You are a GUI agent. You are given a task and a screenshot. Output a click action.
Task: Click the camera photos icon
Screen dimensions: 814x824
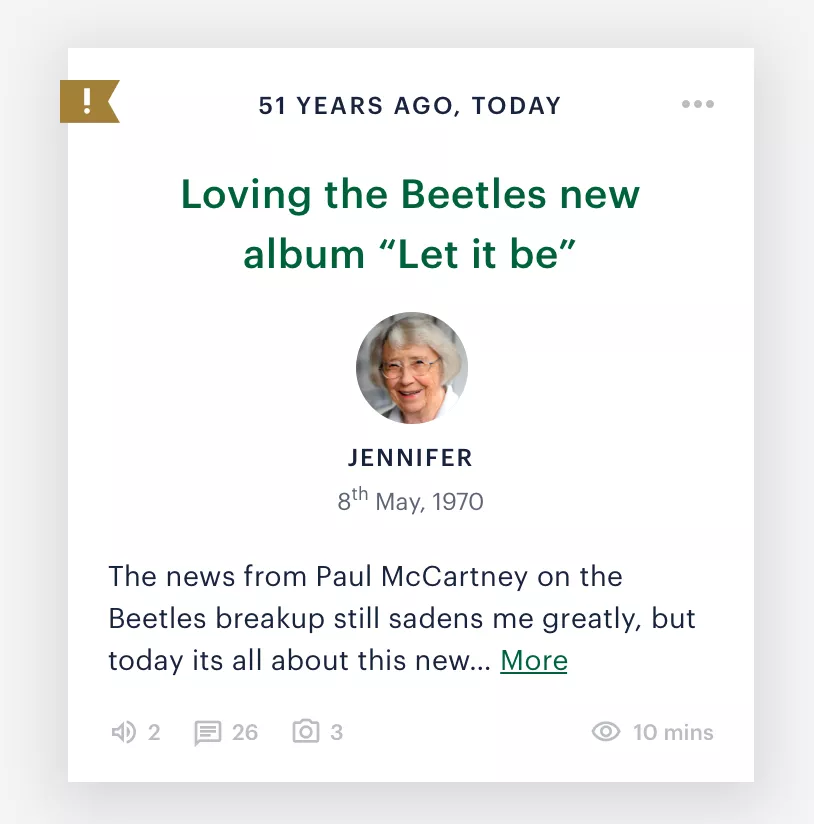pos(306,731)
